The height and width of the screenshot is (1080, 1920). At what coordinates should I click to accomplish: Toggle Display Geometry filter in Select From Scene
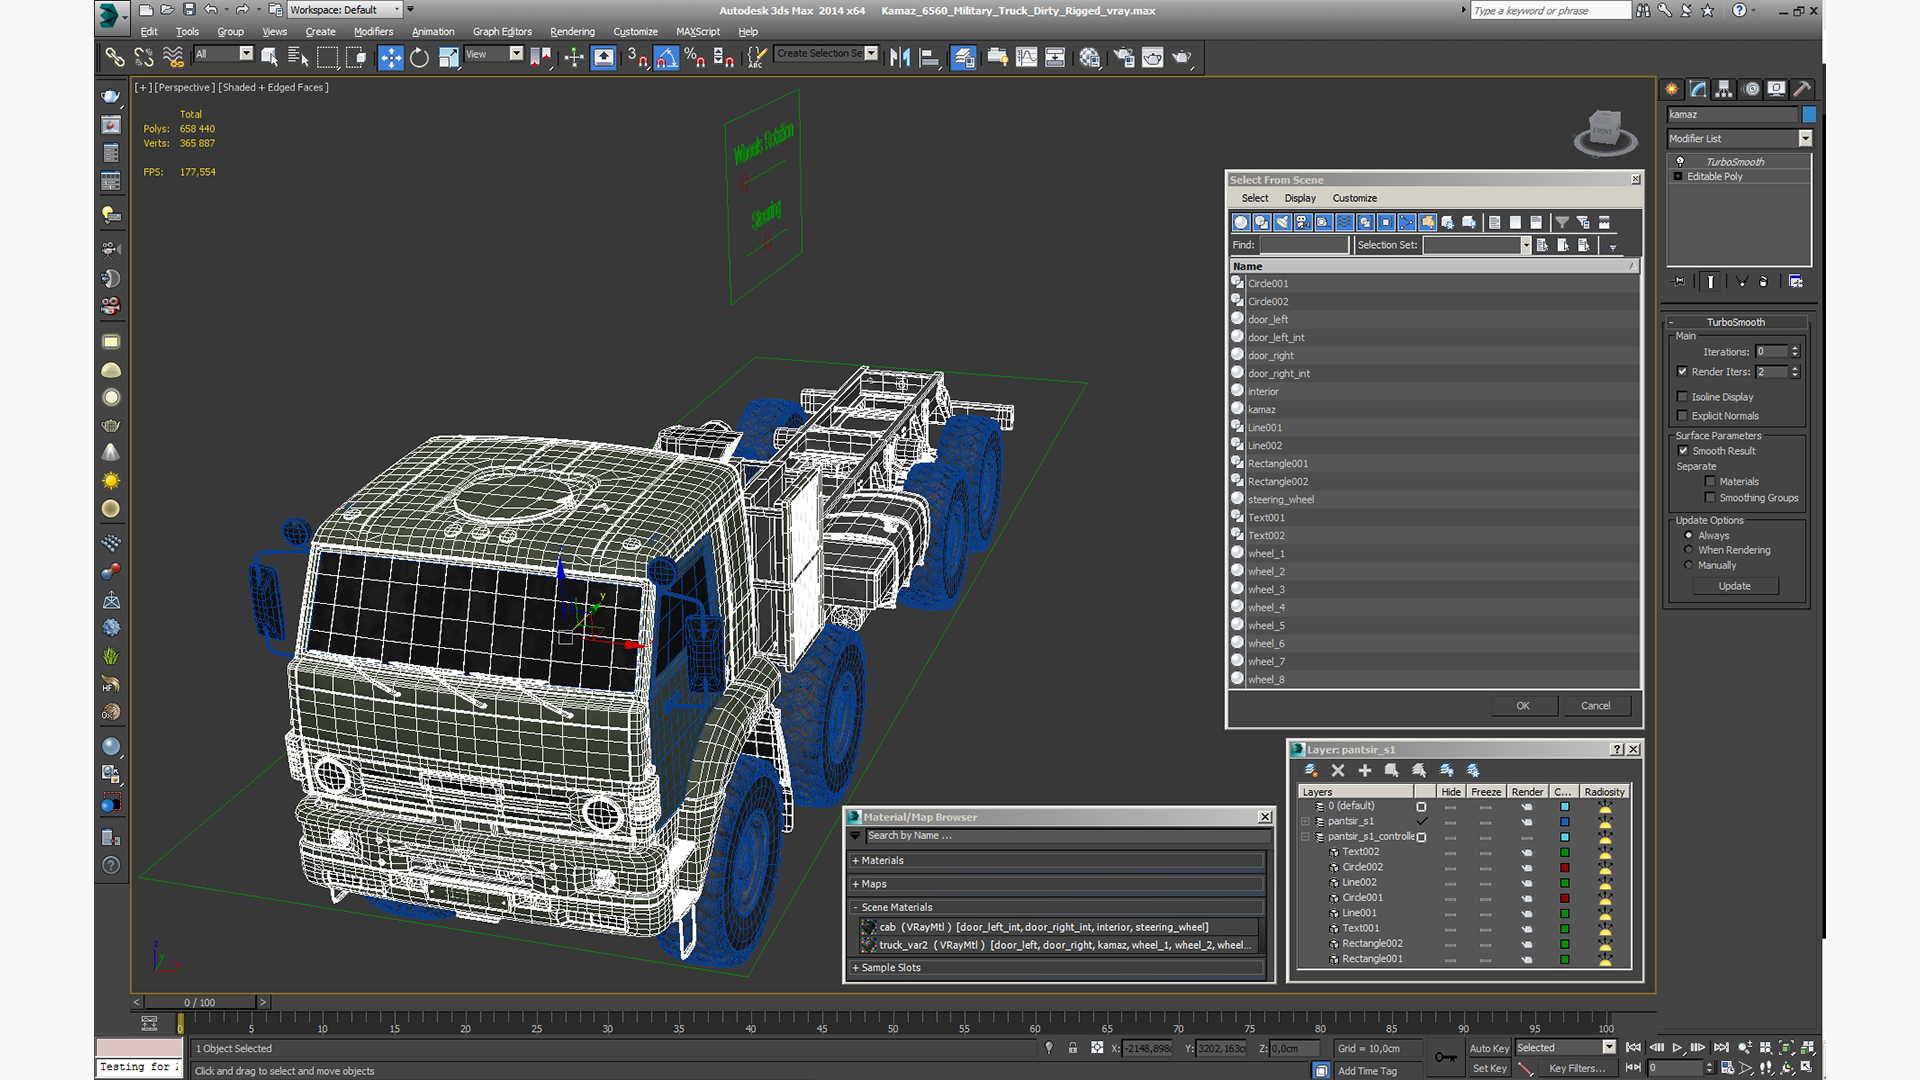1241,223
